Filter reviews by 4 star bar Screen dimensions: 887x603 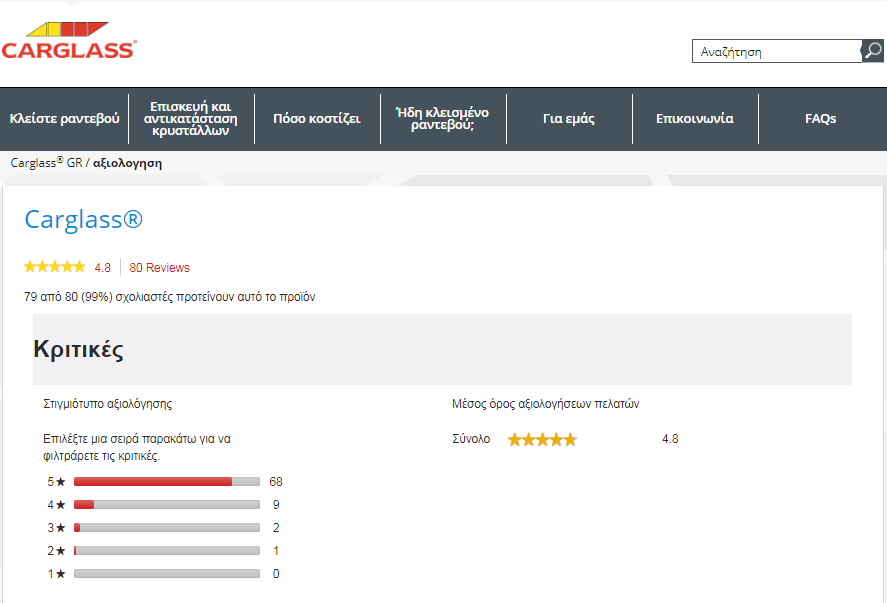click(166, 505)
